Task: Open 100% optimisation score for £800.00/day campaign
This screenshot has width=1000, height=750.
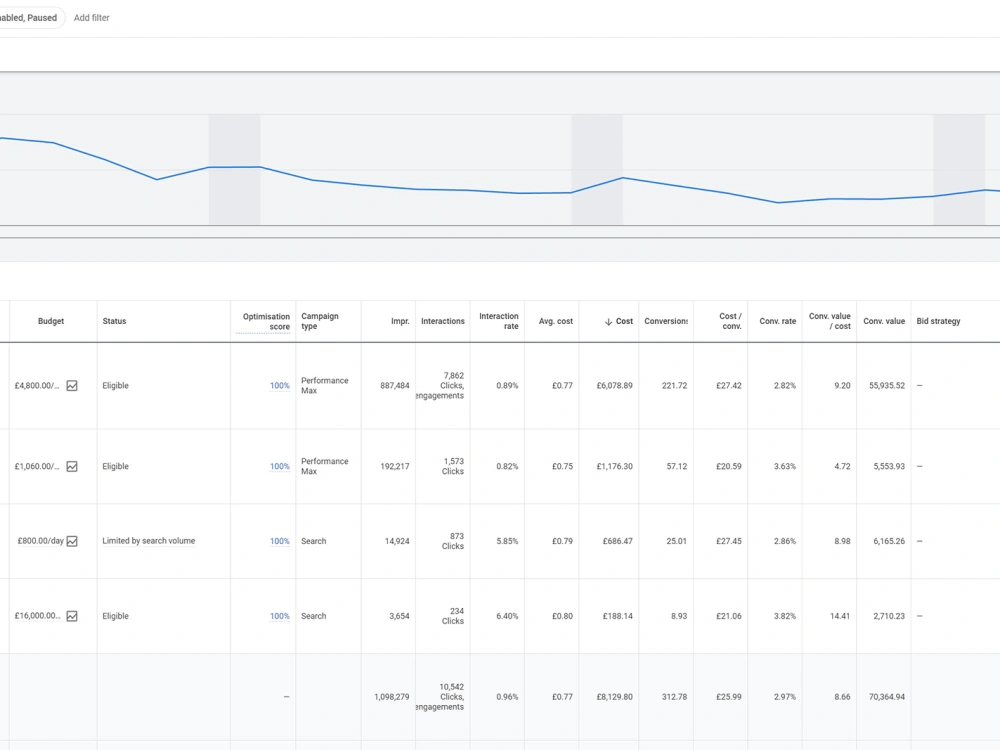Action: (279, 541)
